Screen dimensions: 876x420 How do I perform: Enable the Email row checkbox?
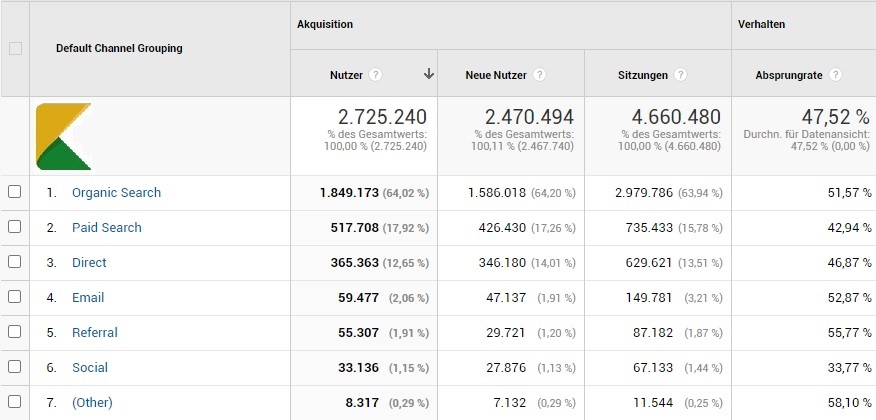pyautogui.click(x=15, y=297)
